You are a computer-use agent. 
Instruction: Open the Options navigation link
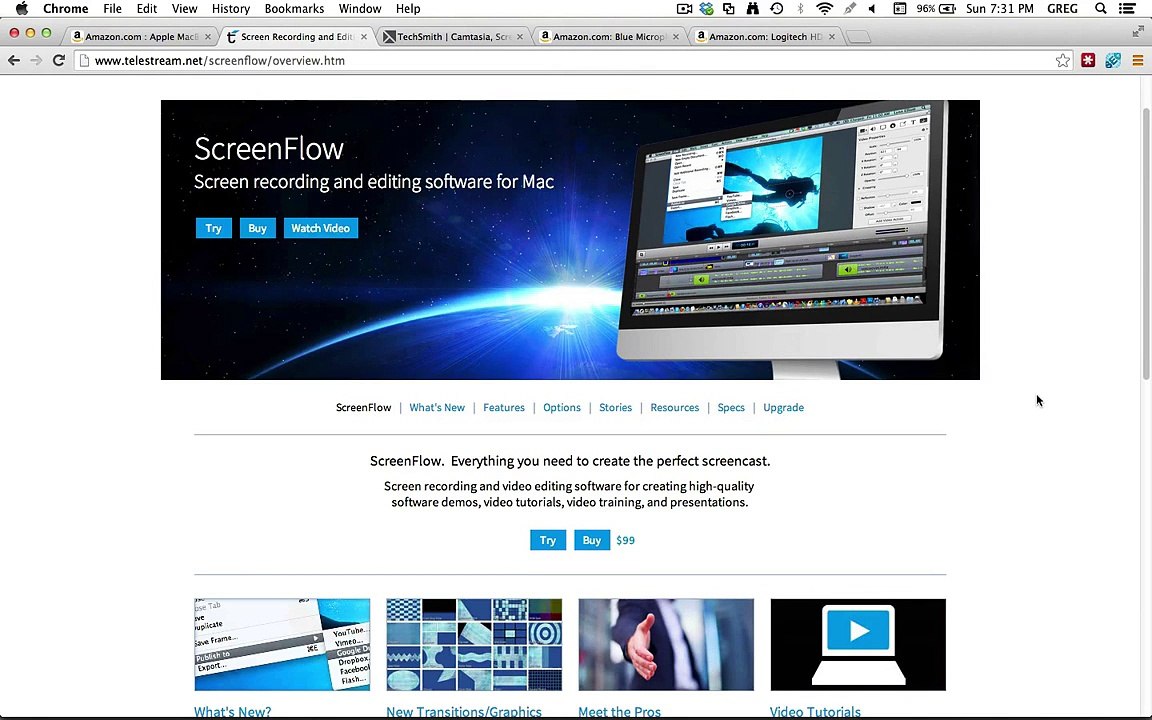click(562, 407)
